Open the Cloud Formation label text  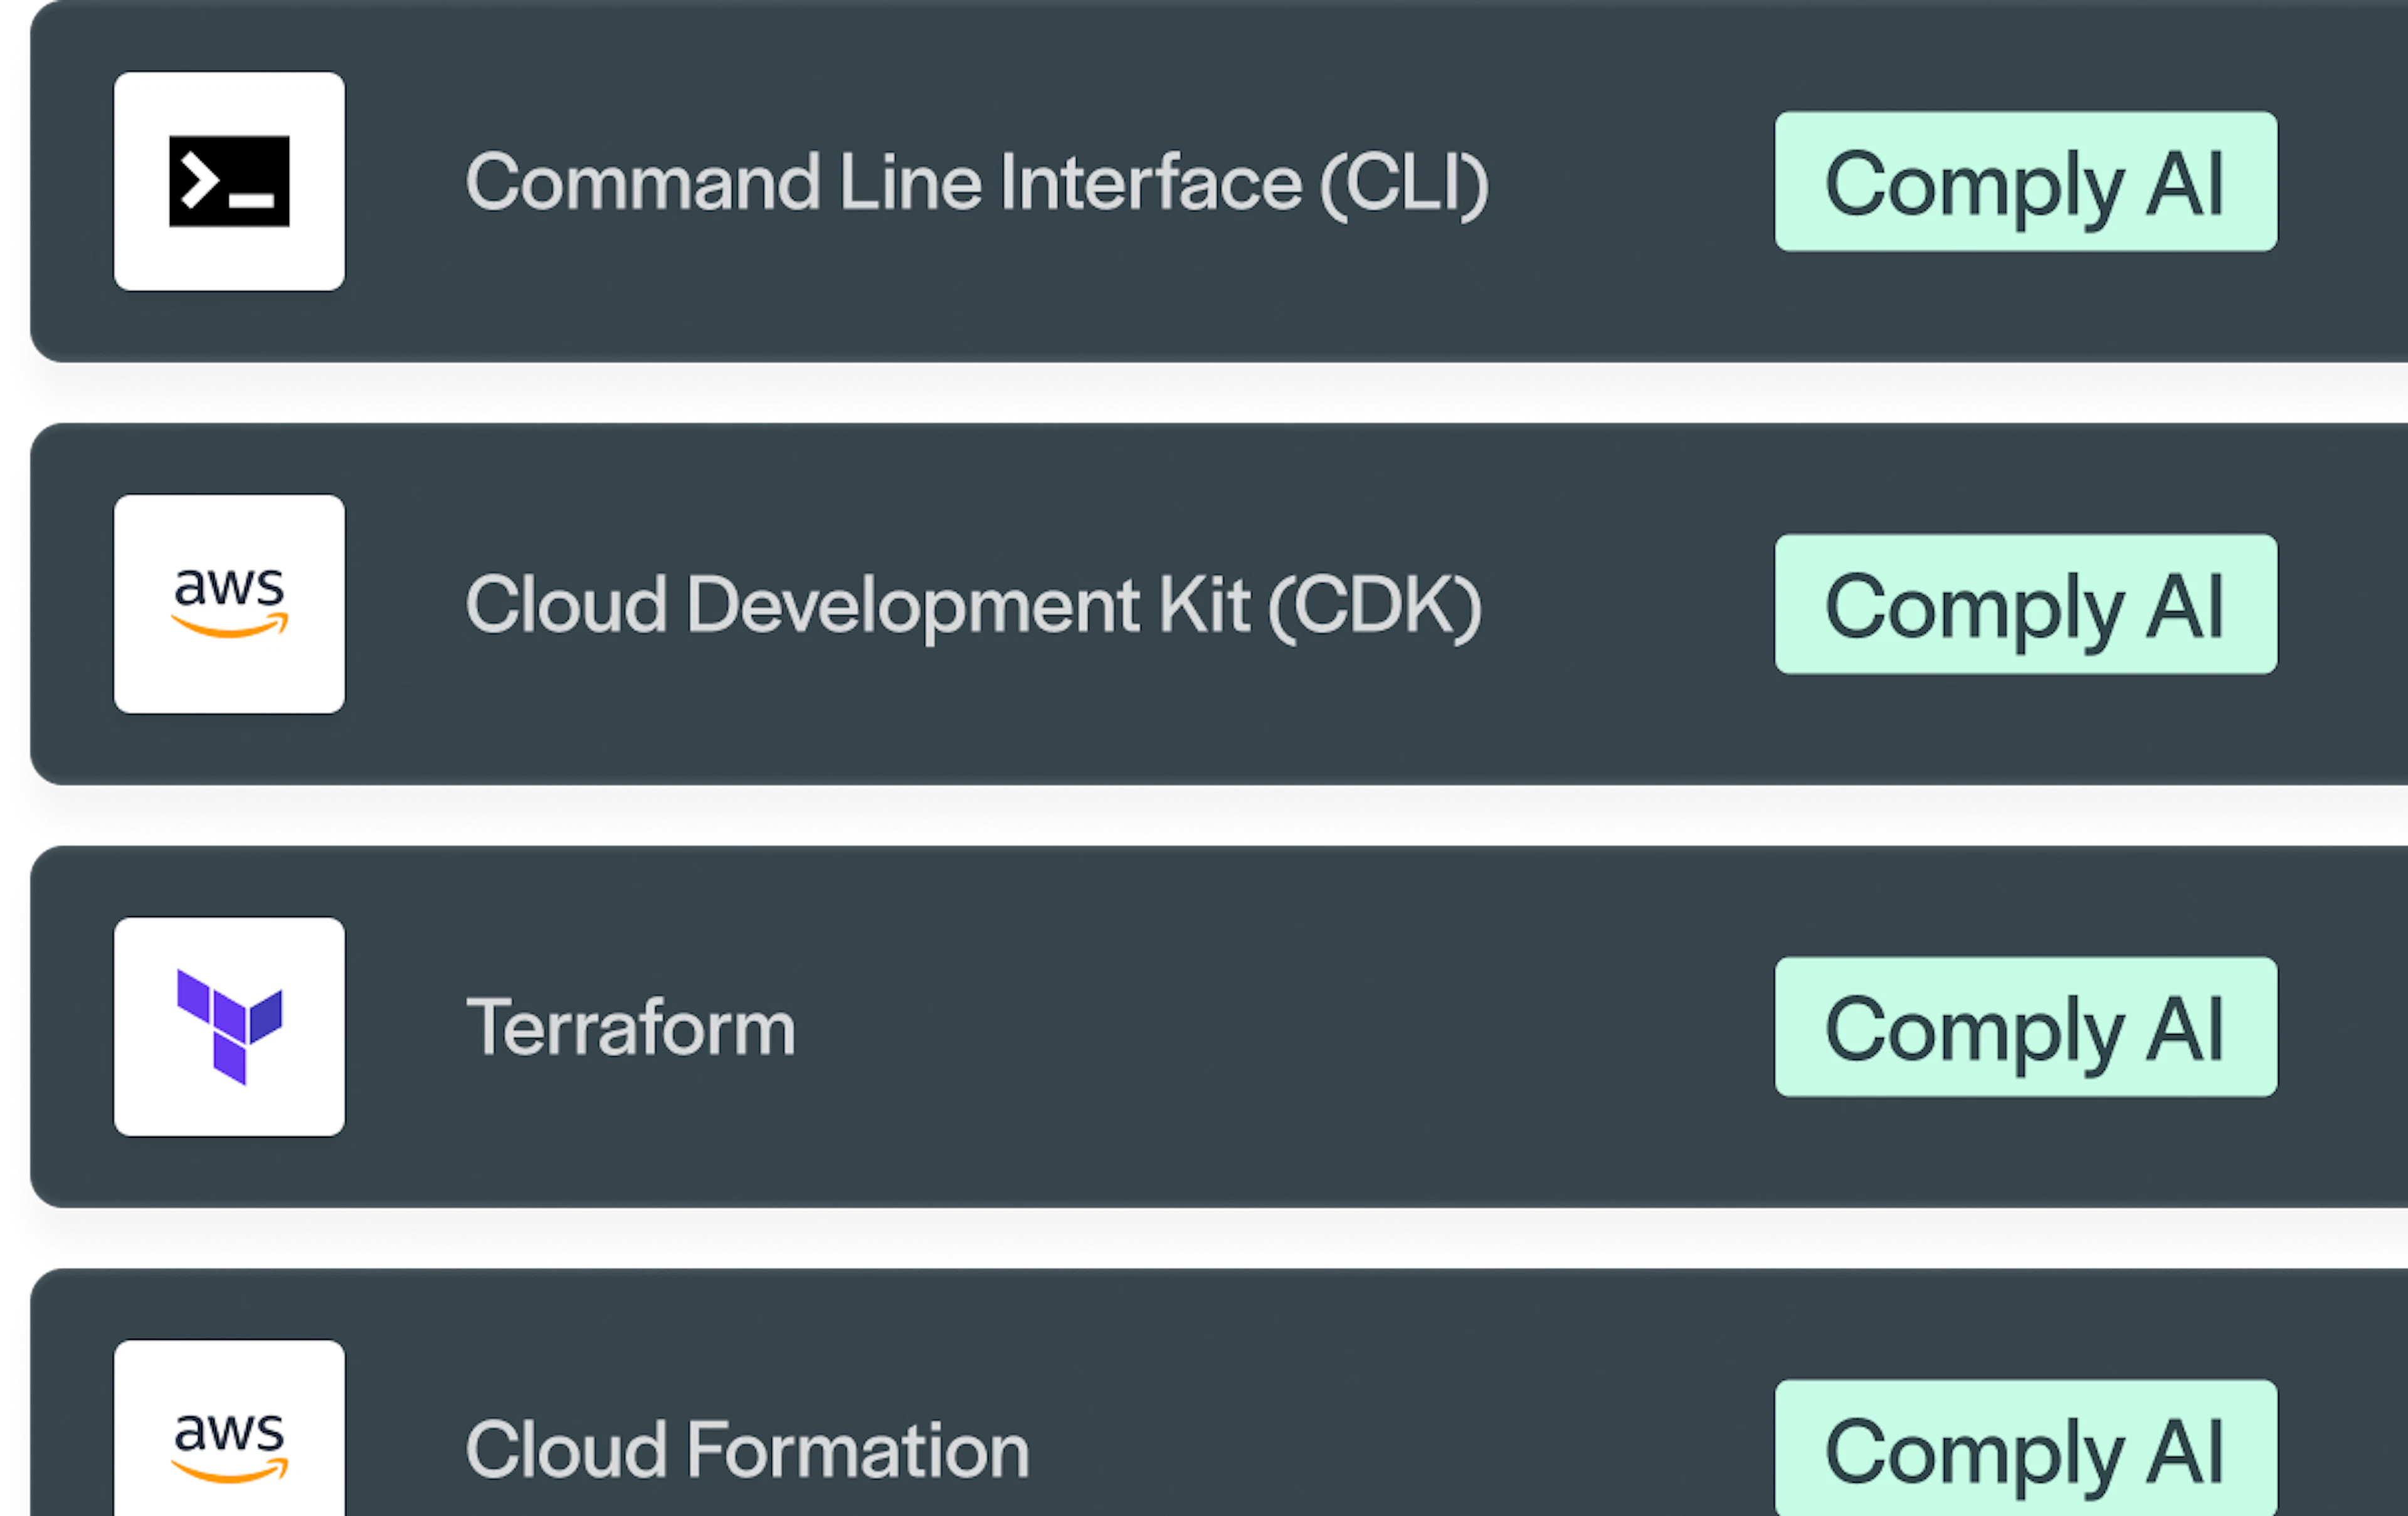tap(747, 1450)
